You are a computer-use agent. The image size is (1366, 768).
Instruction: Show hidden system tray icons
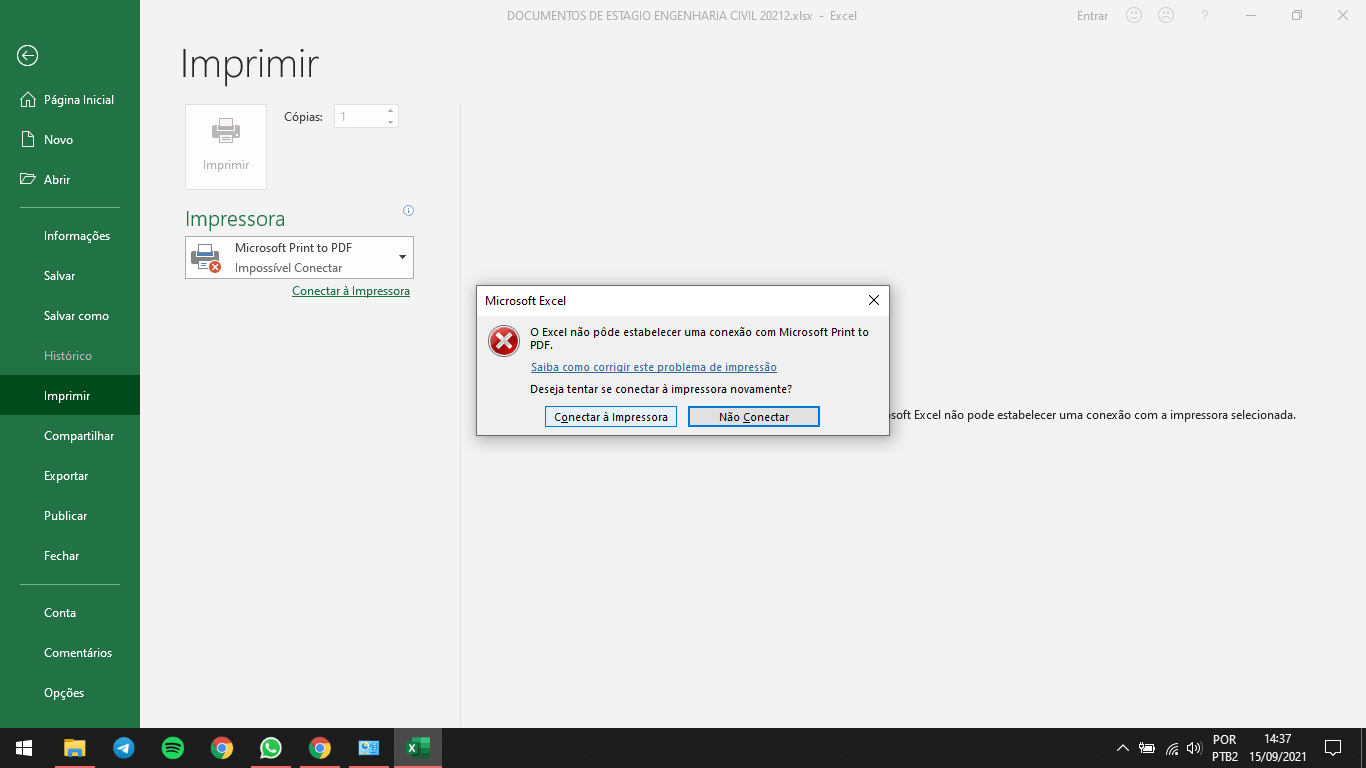[1122, 748]
